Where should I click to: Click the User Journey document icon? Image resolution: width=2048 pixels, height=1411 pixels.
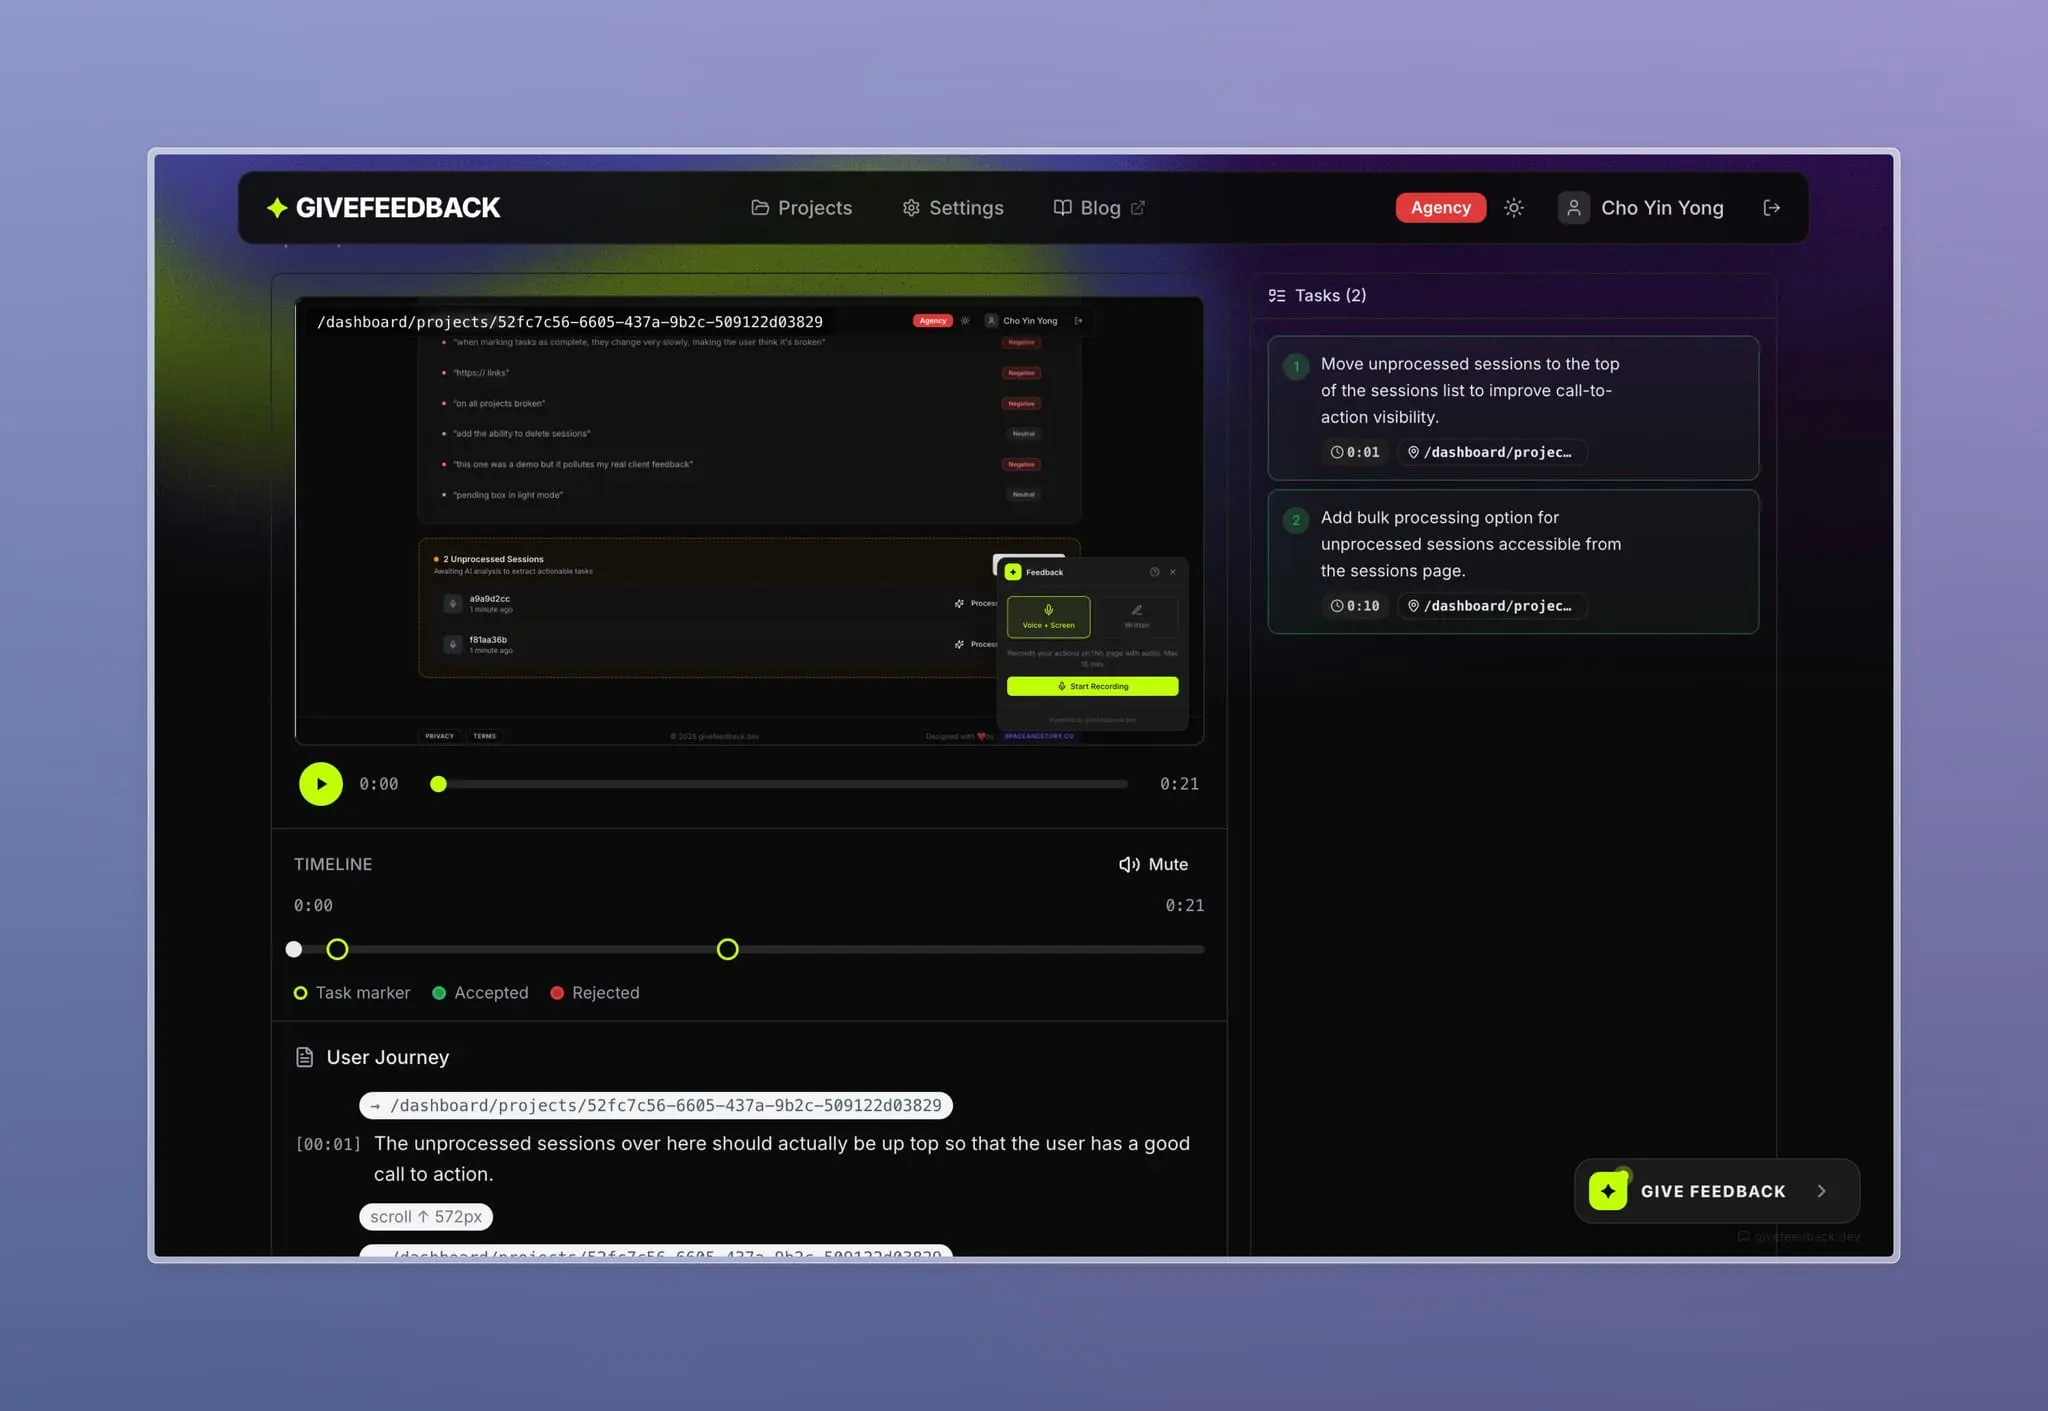pyautogui.click(x=305, y=1057)
